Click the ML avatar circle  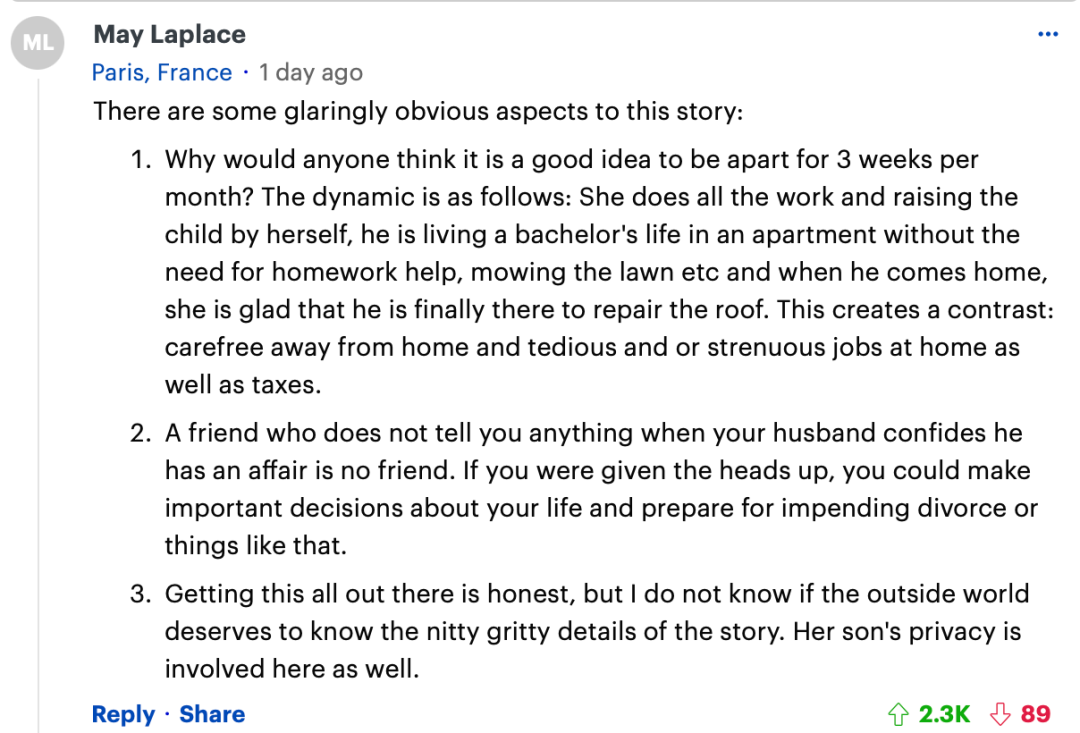pos(37,43)
